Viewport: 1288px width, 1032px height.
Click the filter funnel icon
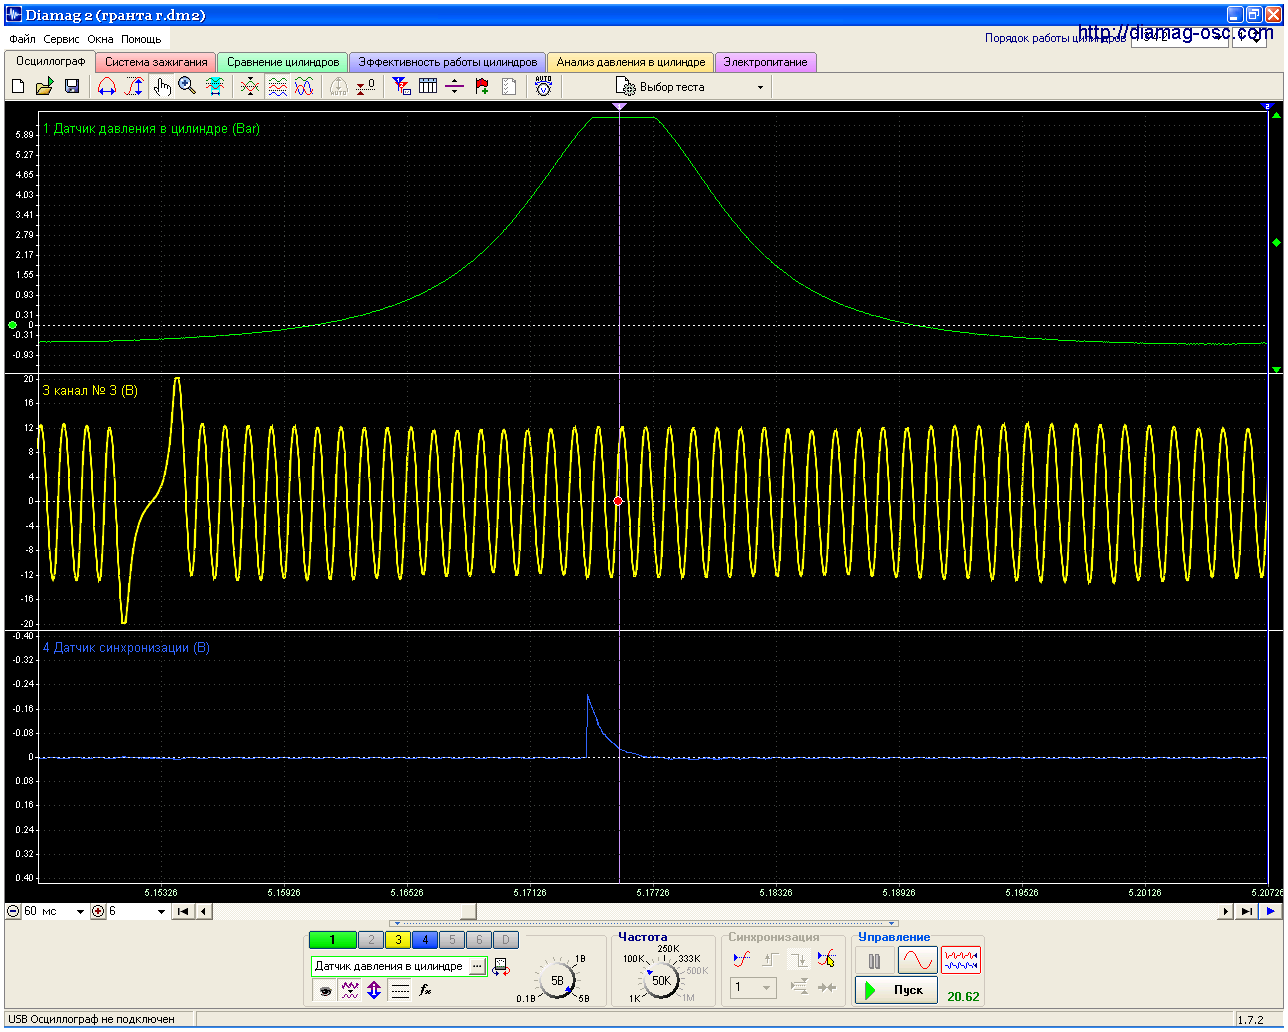(401, 87)
